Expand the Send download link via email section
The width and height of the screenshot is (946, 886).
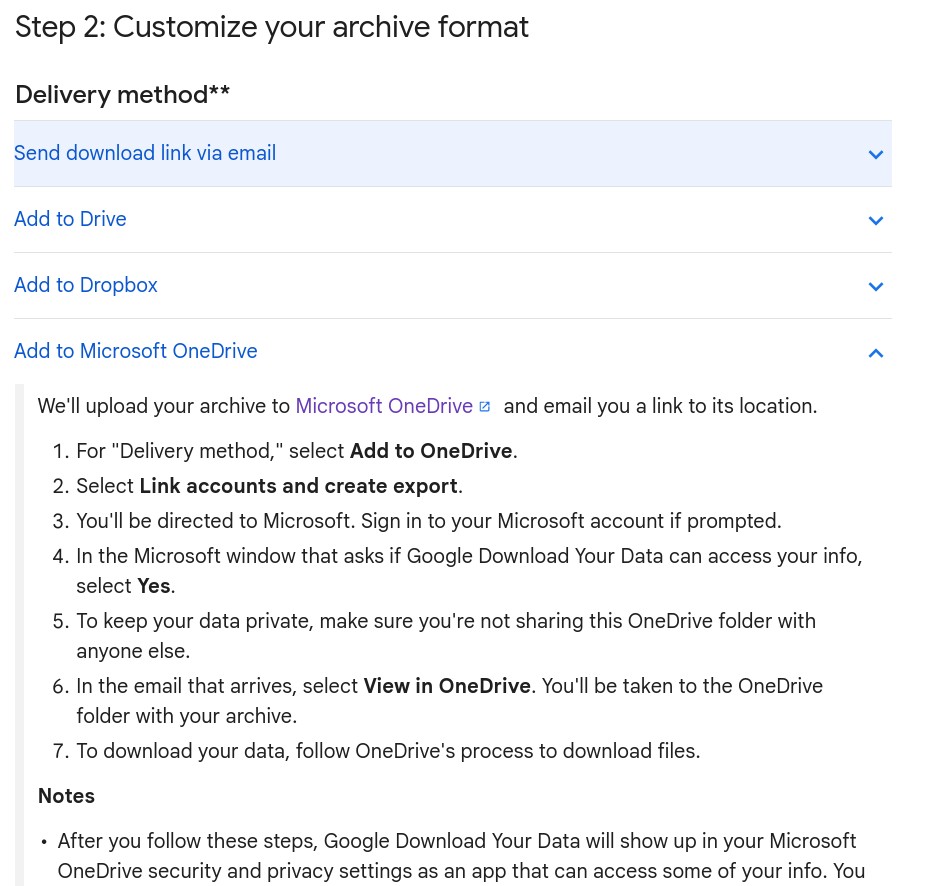452,153
